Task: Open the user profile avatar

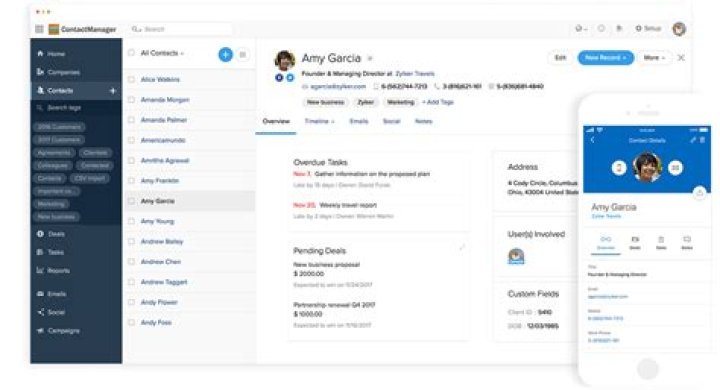Action: pos(679,29)
